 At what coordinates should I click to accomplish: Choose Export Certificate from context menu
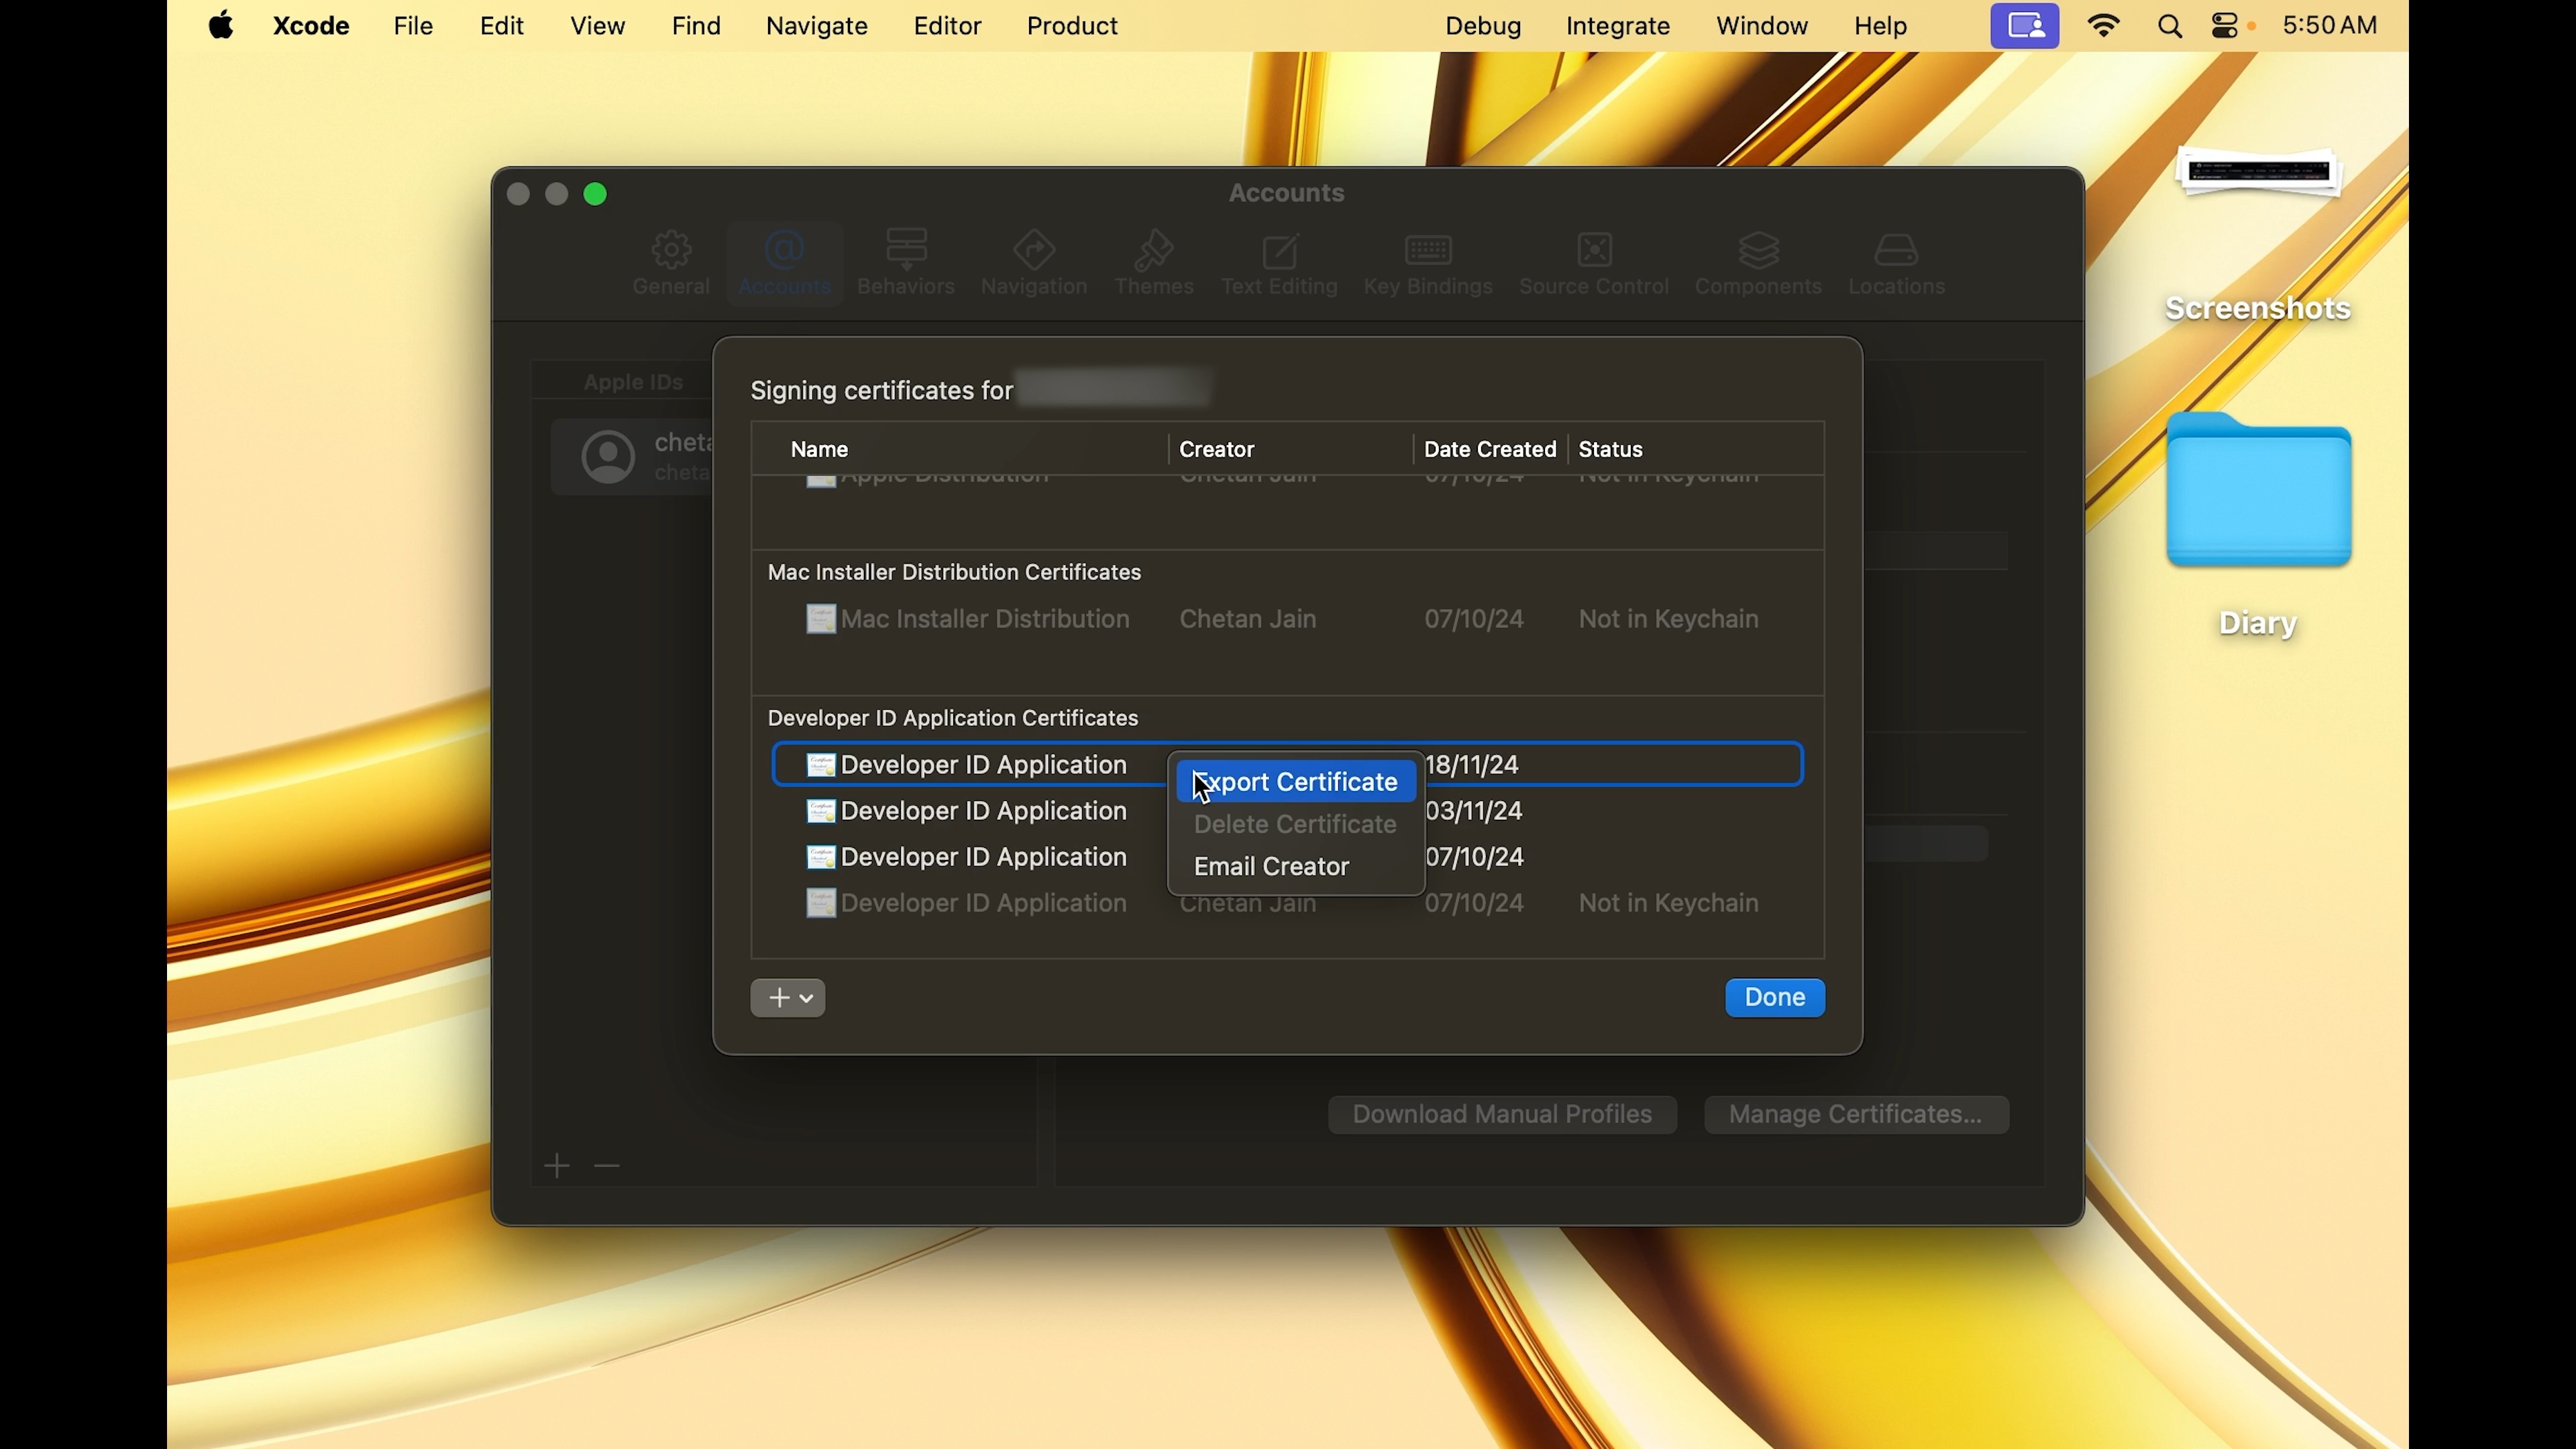pos(1296,782)
